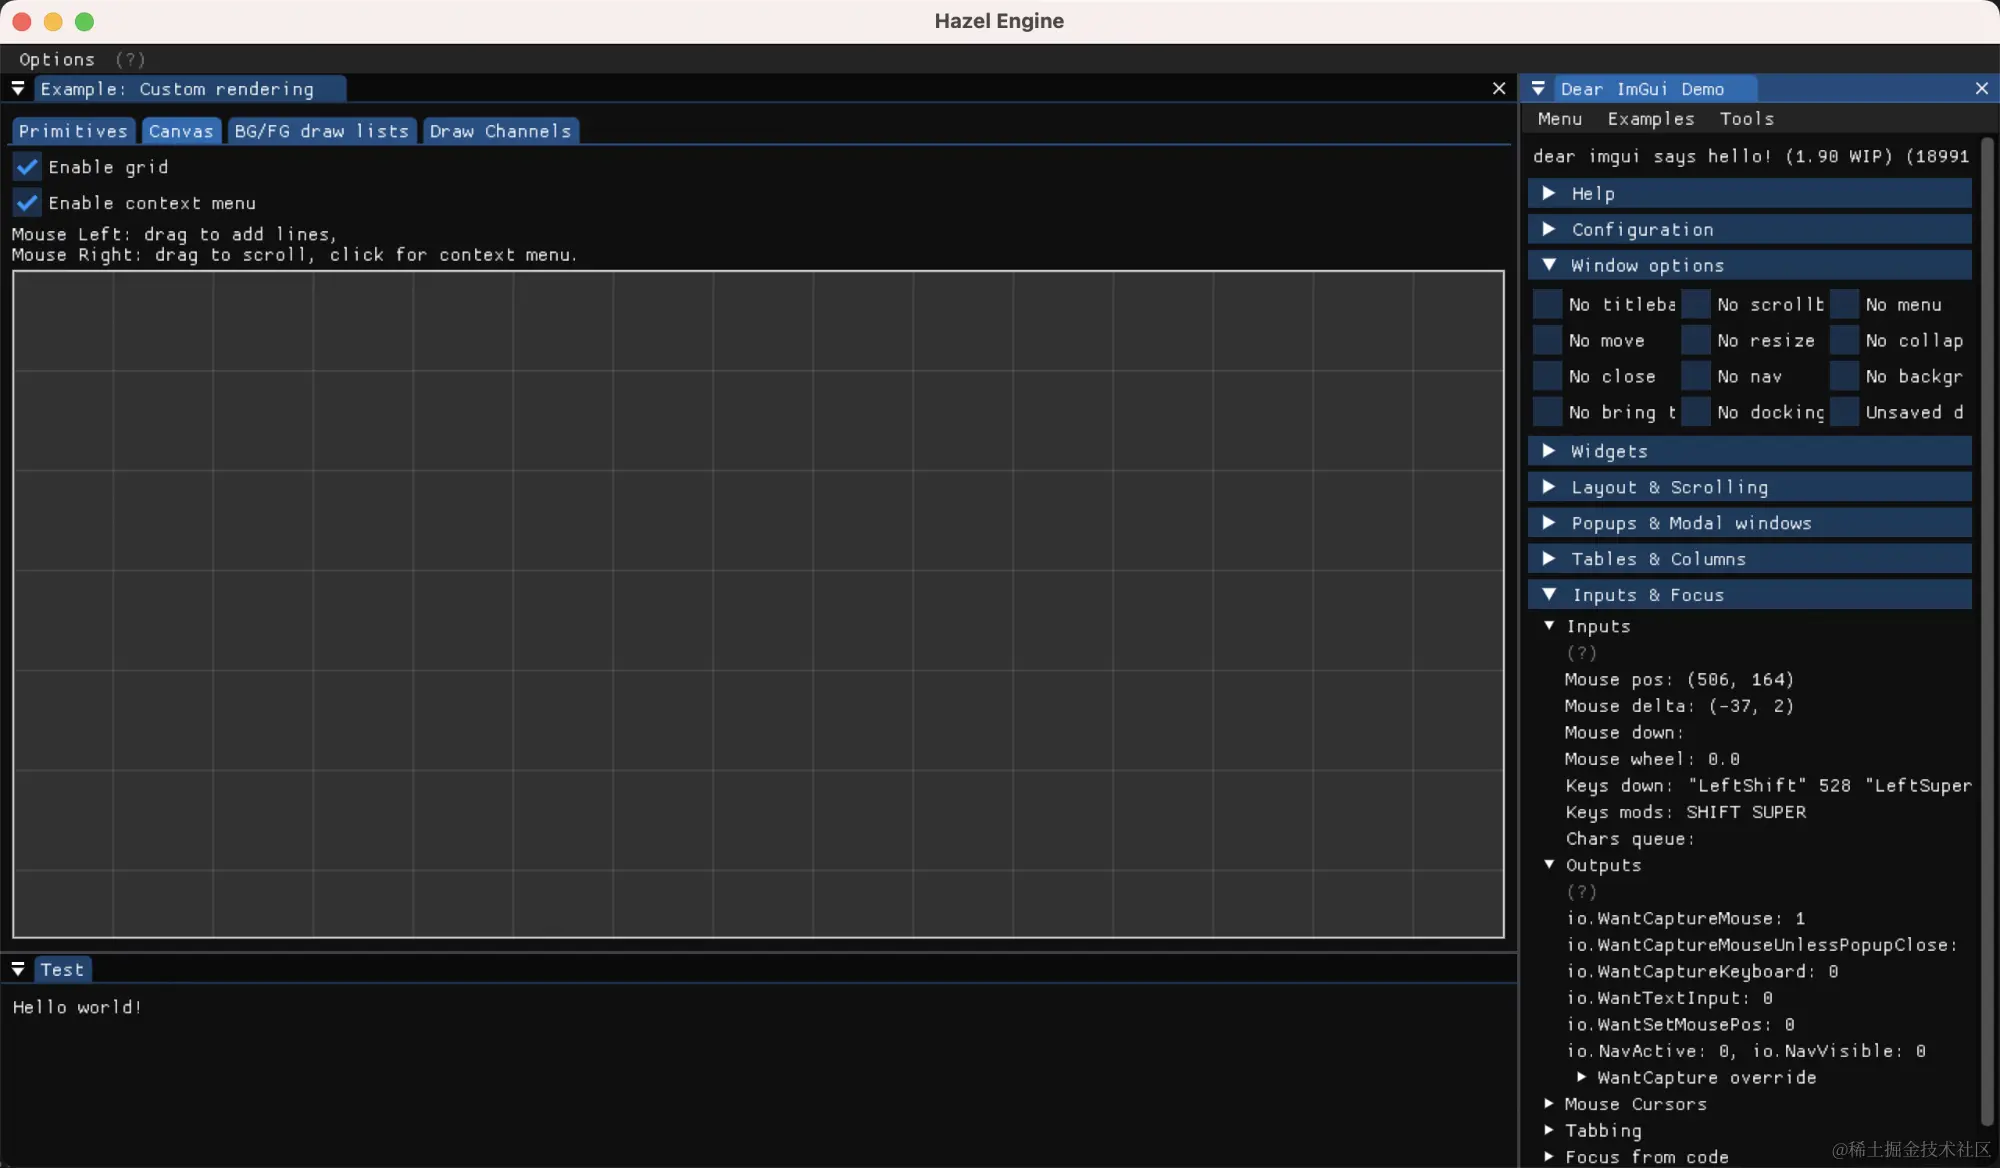Check the No docking option
The width and height of the screenshot is (2000, 1168).
(x=1696, y=412)
